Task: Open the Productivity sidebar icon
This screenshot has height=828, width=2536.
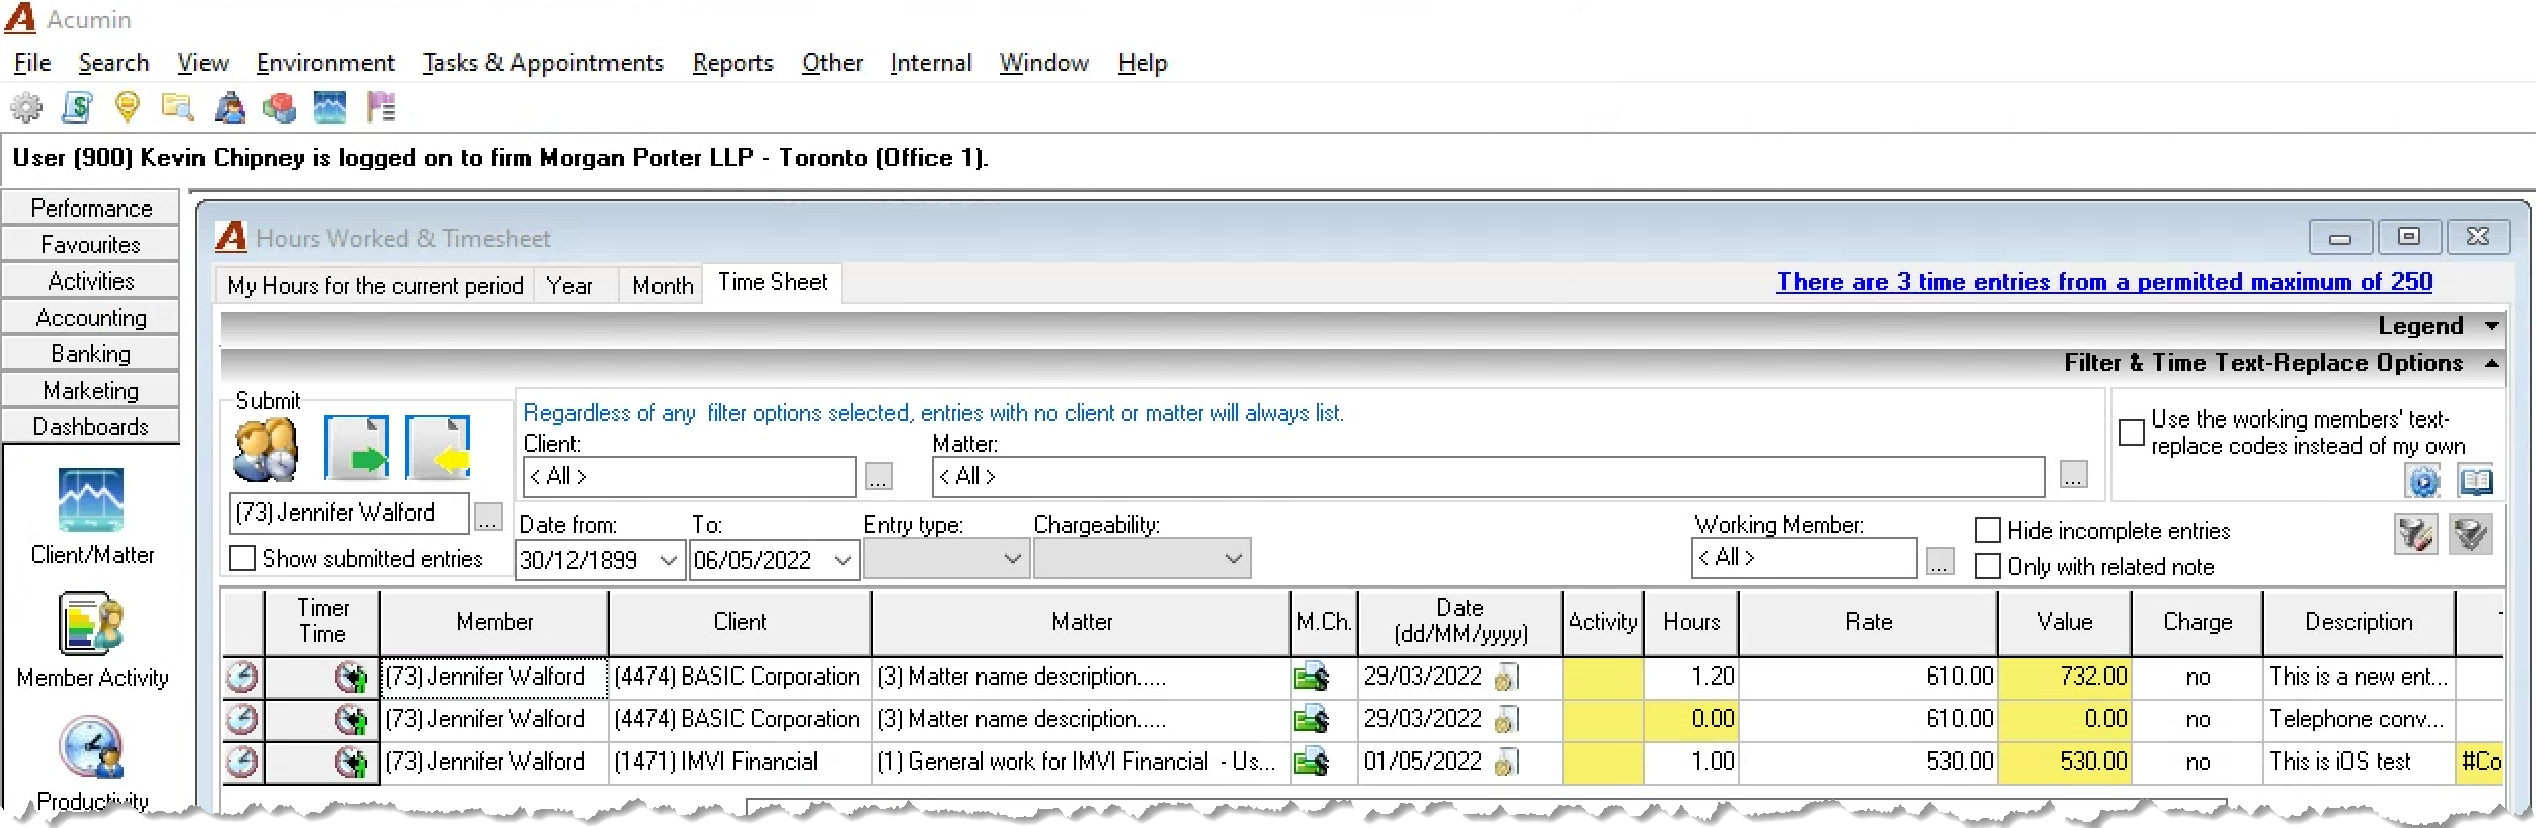Action: click(x=91, y=748)
